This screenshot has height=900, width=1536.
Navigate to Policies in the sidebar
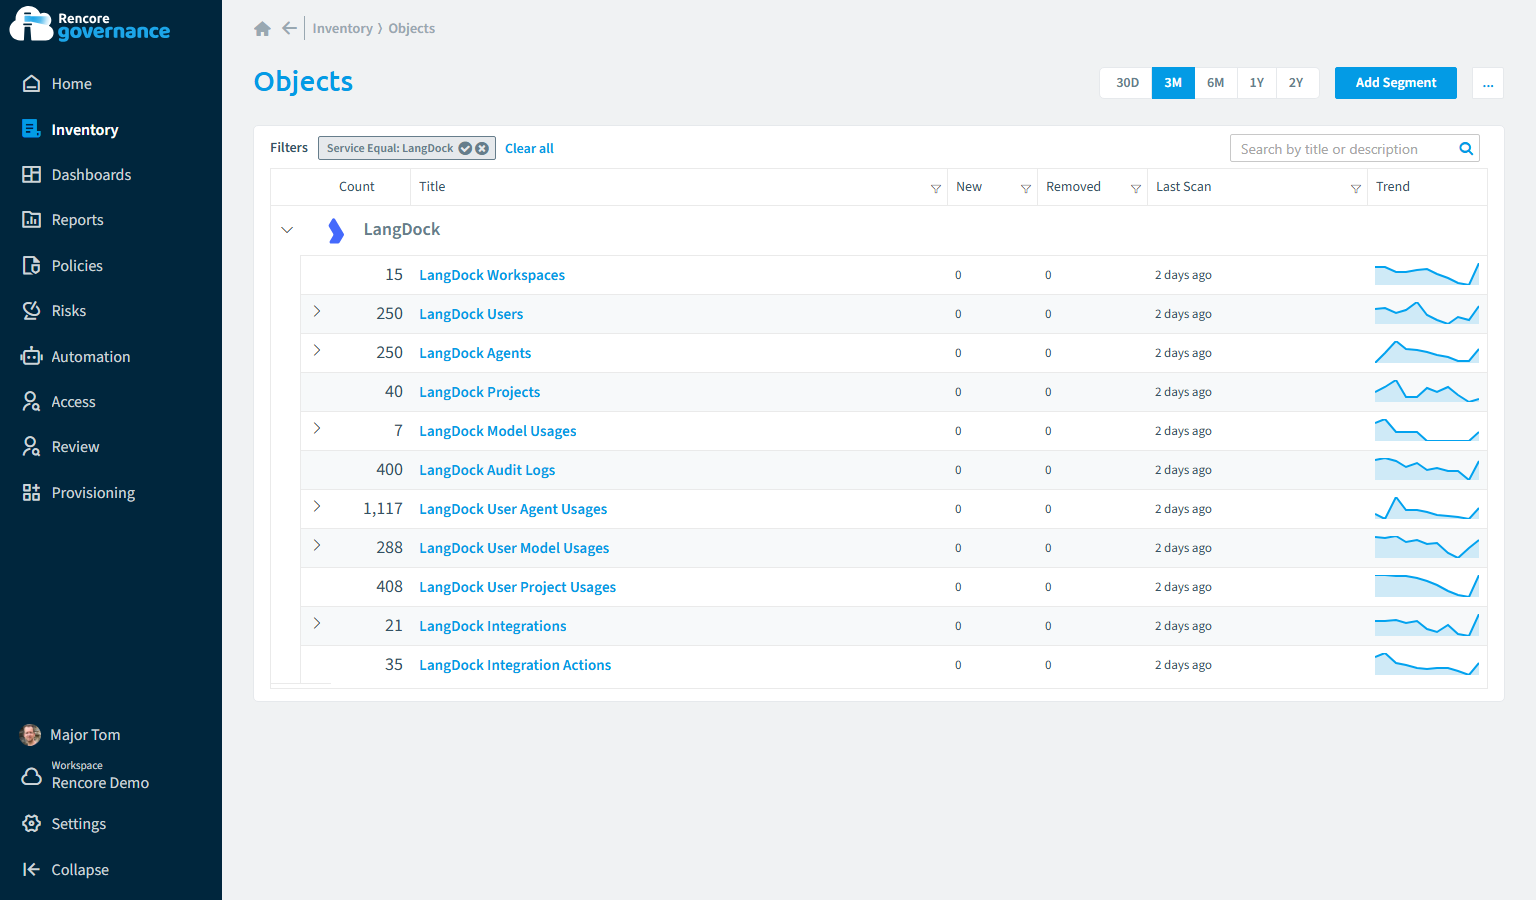77,266
